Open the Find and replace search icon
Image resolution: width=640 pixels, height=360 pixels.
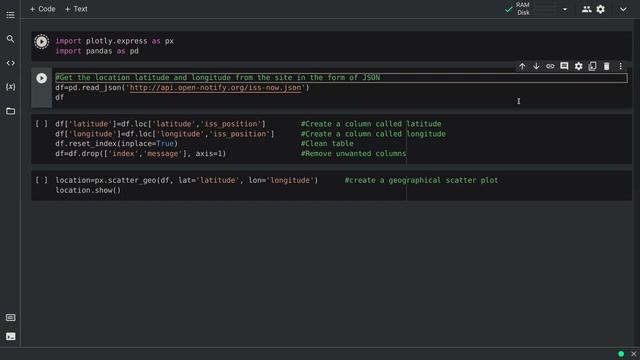coord(11,39)
